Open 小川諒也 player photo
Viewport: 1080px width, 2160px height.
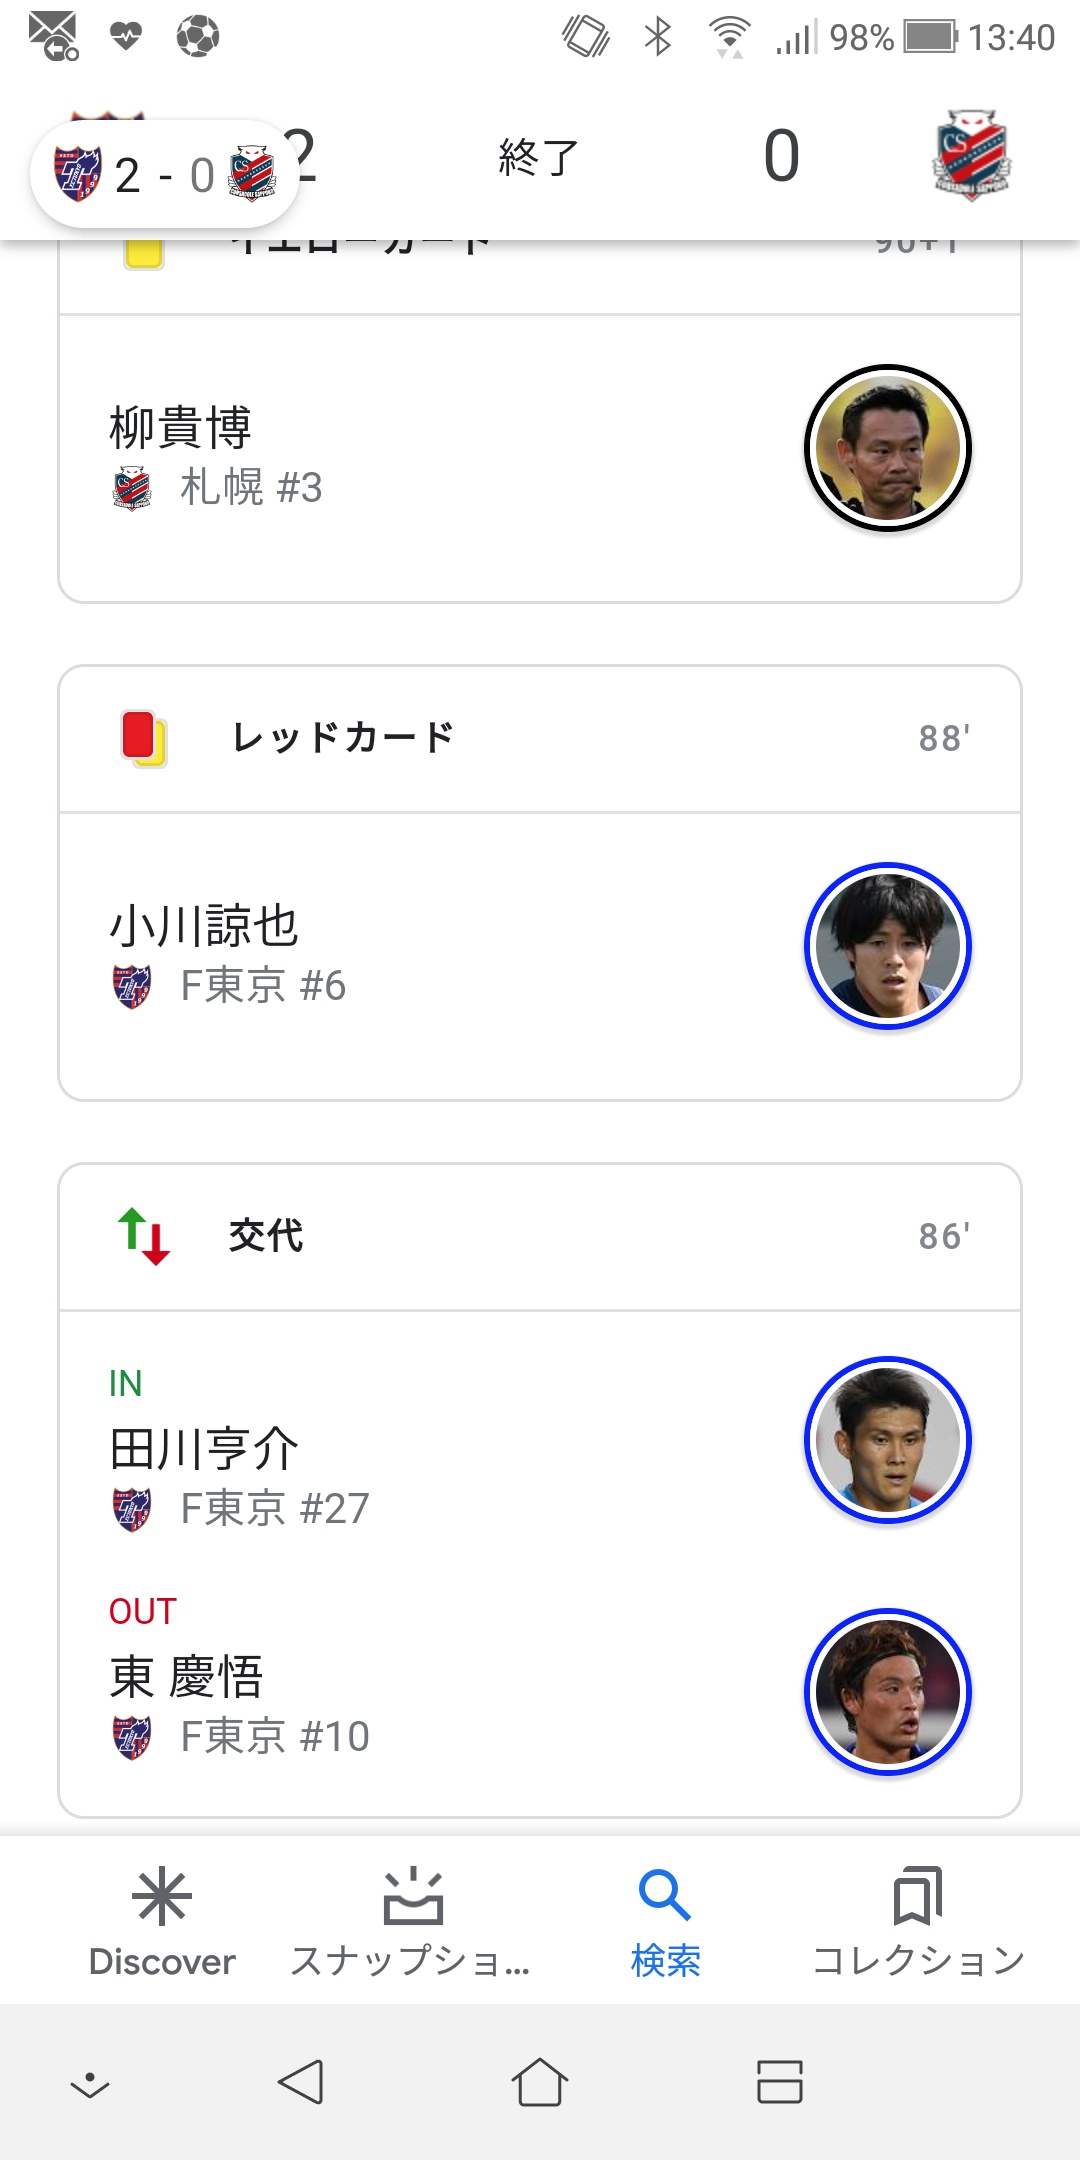click(888, 946)
